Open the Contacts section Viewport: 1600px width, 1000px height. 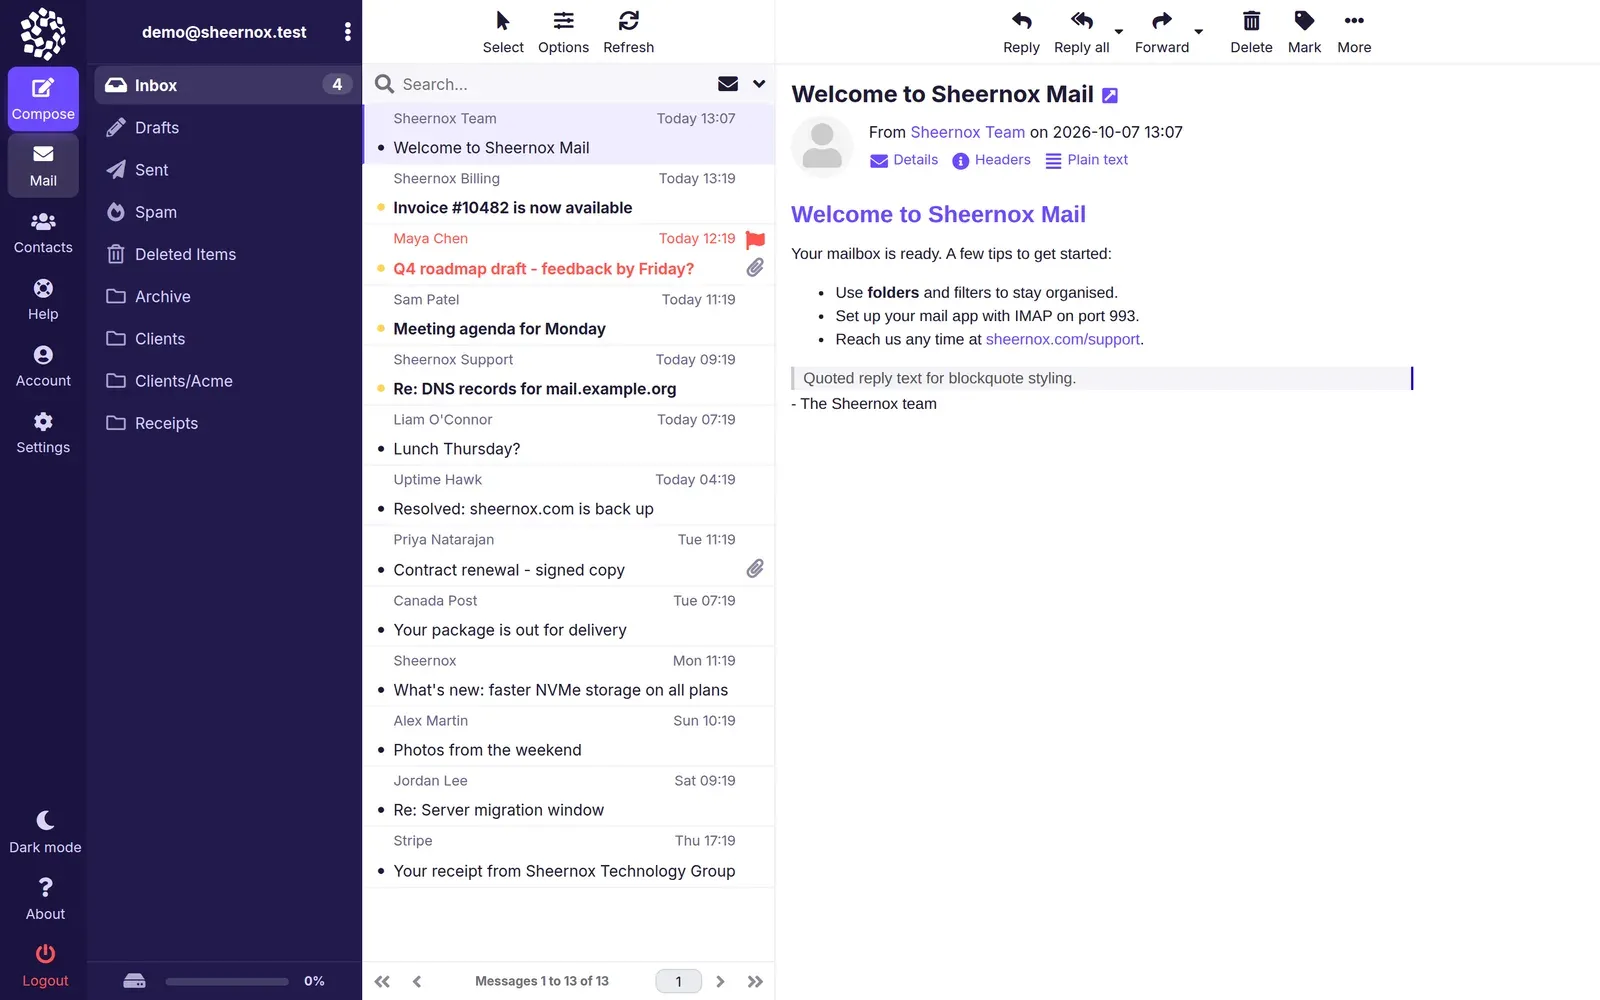point(43,233)
